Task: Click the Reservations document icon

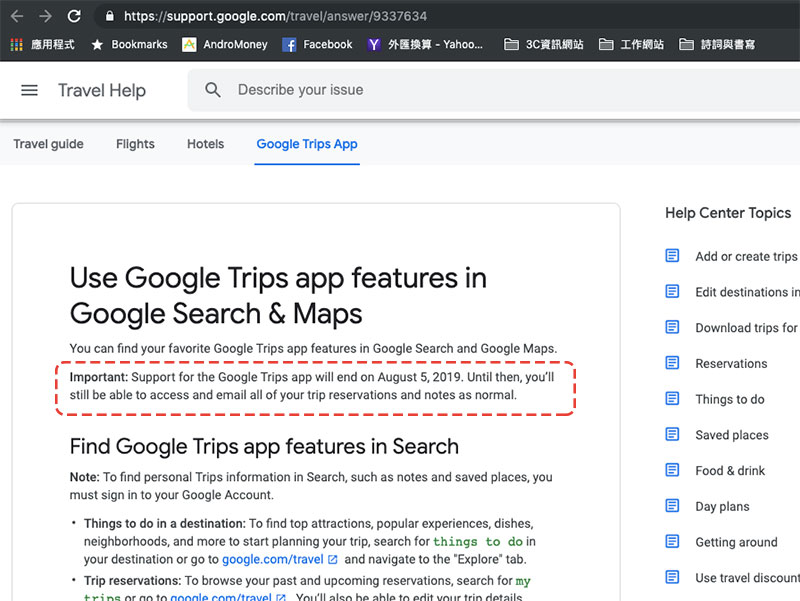Action: [672, 363]
